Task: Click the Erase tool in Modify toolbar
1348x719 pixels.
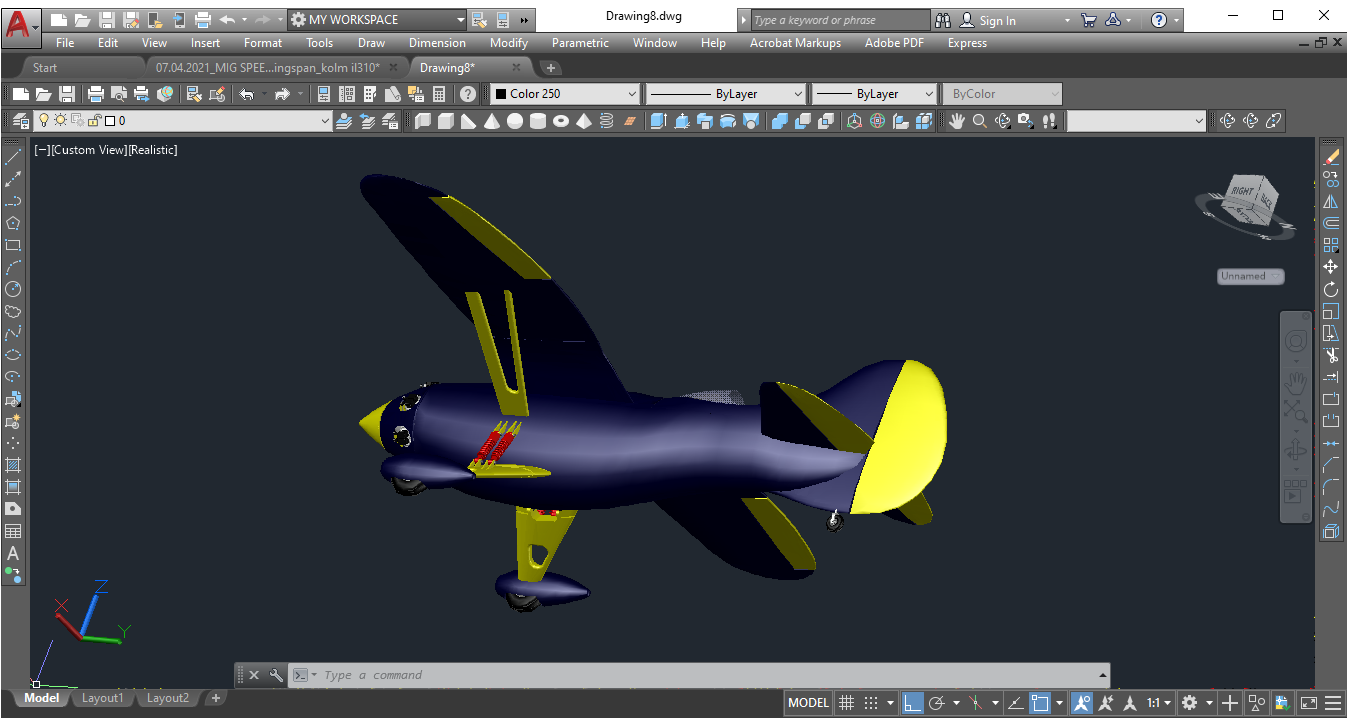Action: pyautogui.click(x=1331, y=157)
